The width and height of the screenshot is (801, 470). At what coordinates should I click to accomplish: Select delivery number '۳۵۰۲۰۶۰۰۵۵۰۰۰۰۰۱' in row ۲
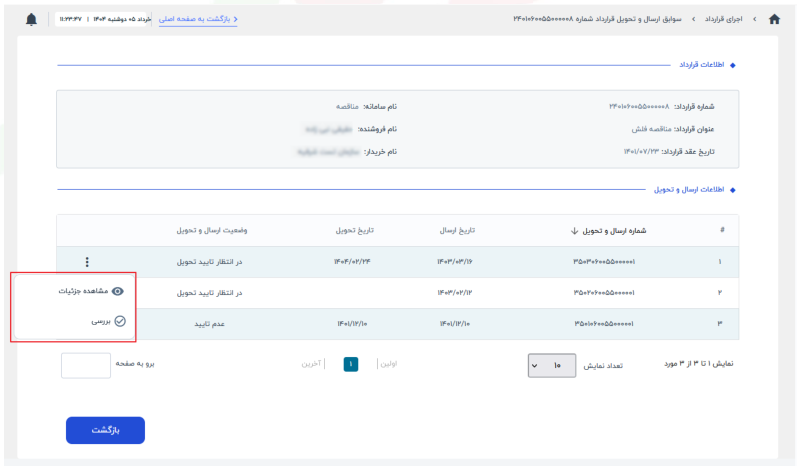604,293
